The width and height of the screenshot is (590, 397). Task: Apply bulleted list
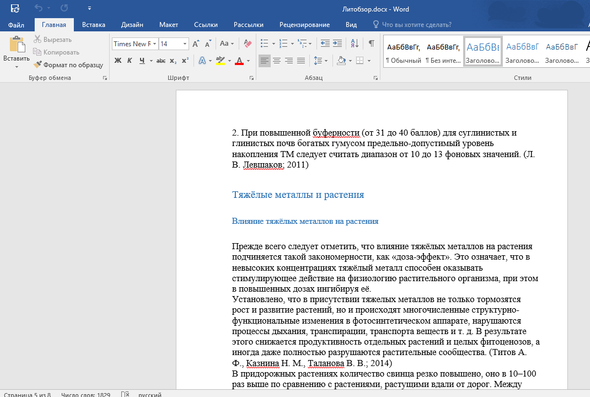pyautogui.click(x=265, y=44)
